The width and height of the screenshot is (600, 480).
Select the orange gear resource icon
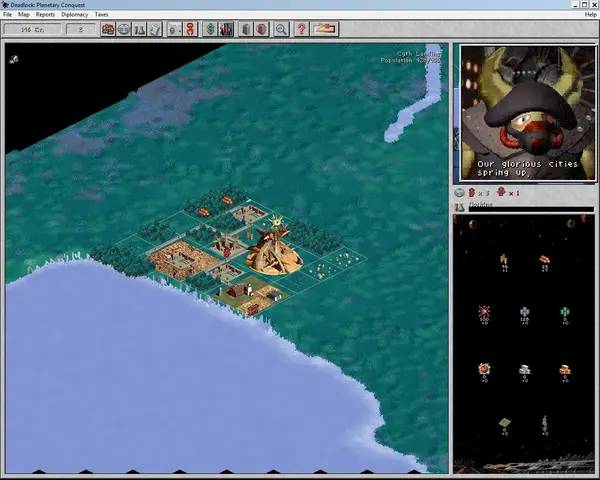click(484, 369)
